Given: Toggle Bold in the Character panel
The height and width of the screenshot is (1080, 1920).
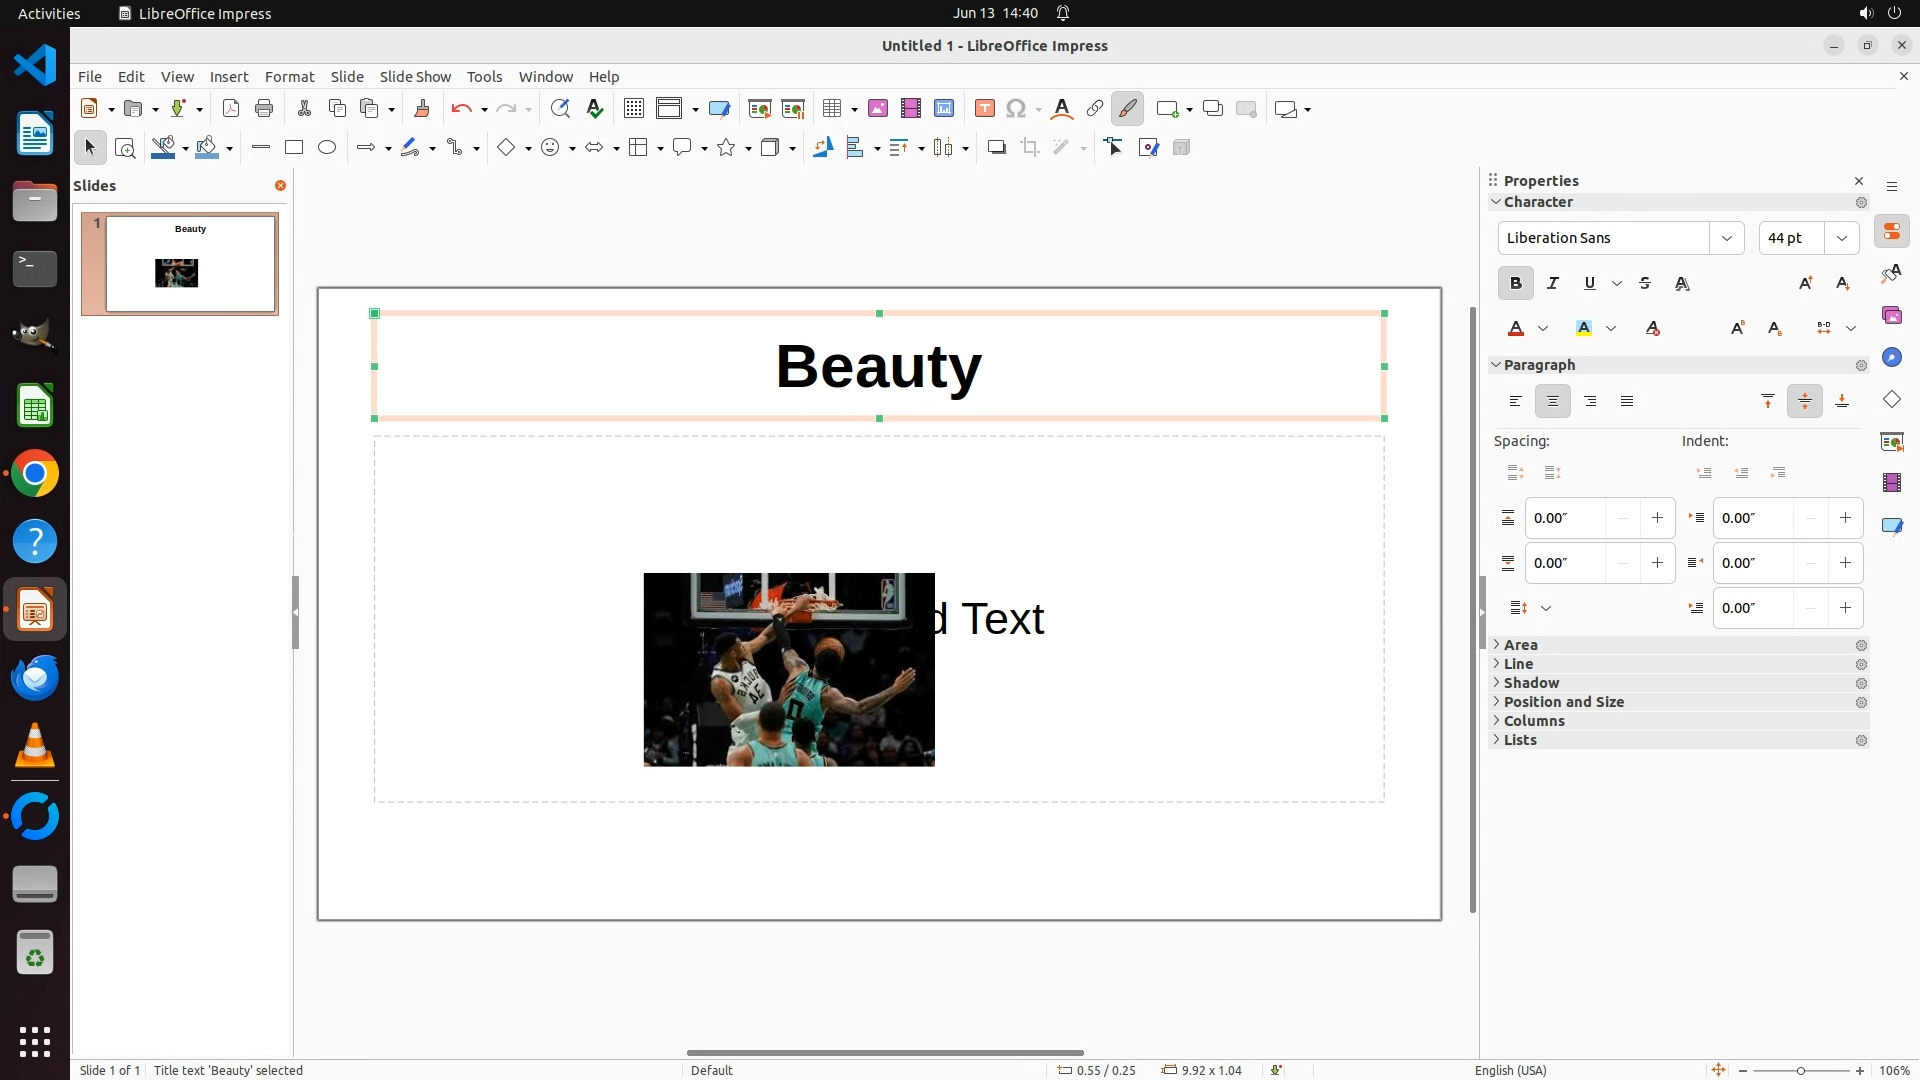Looking at the screenshot, I should [1515, 284].
